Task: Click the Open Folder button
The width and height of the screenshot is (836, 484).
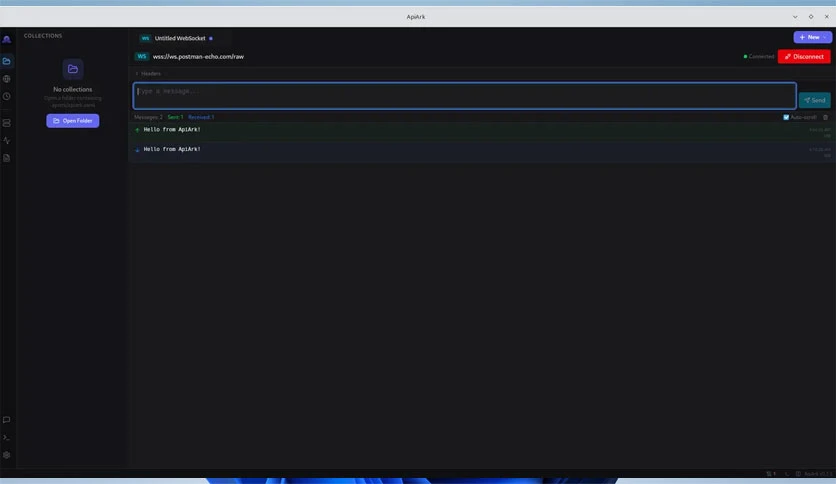Action: pos(73,121)
